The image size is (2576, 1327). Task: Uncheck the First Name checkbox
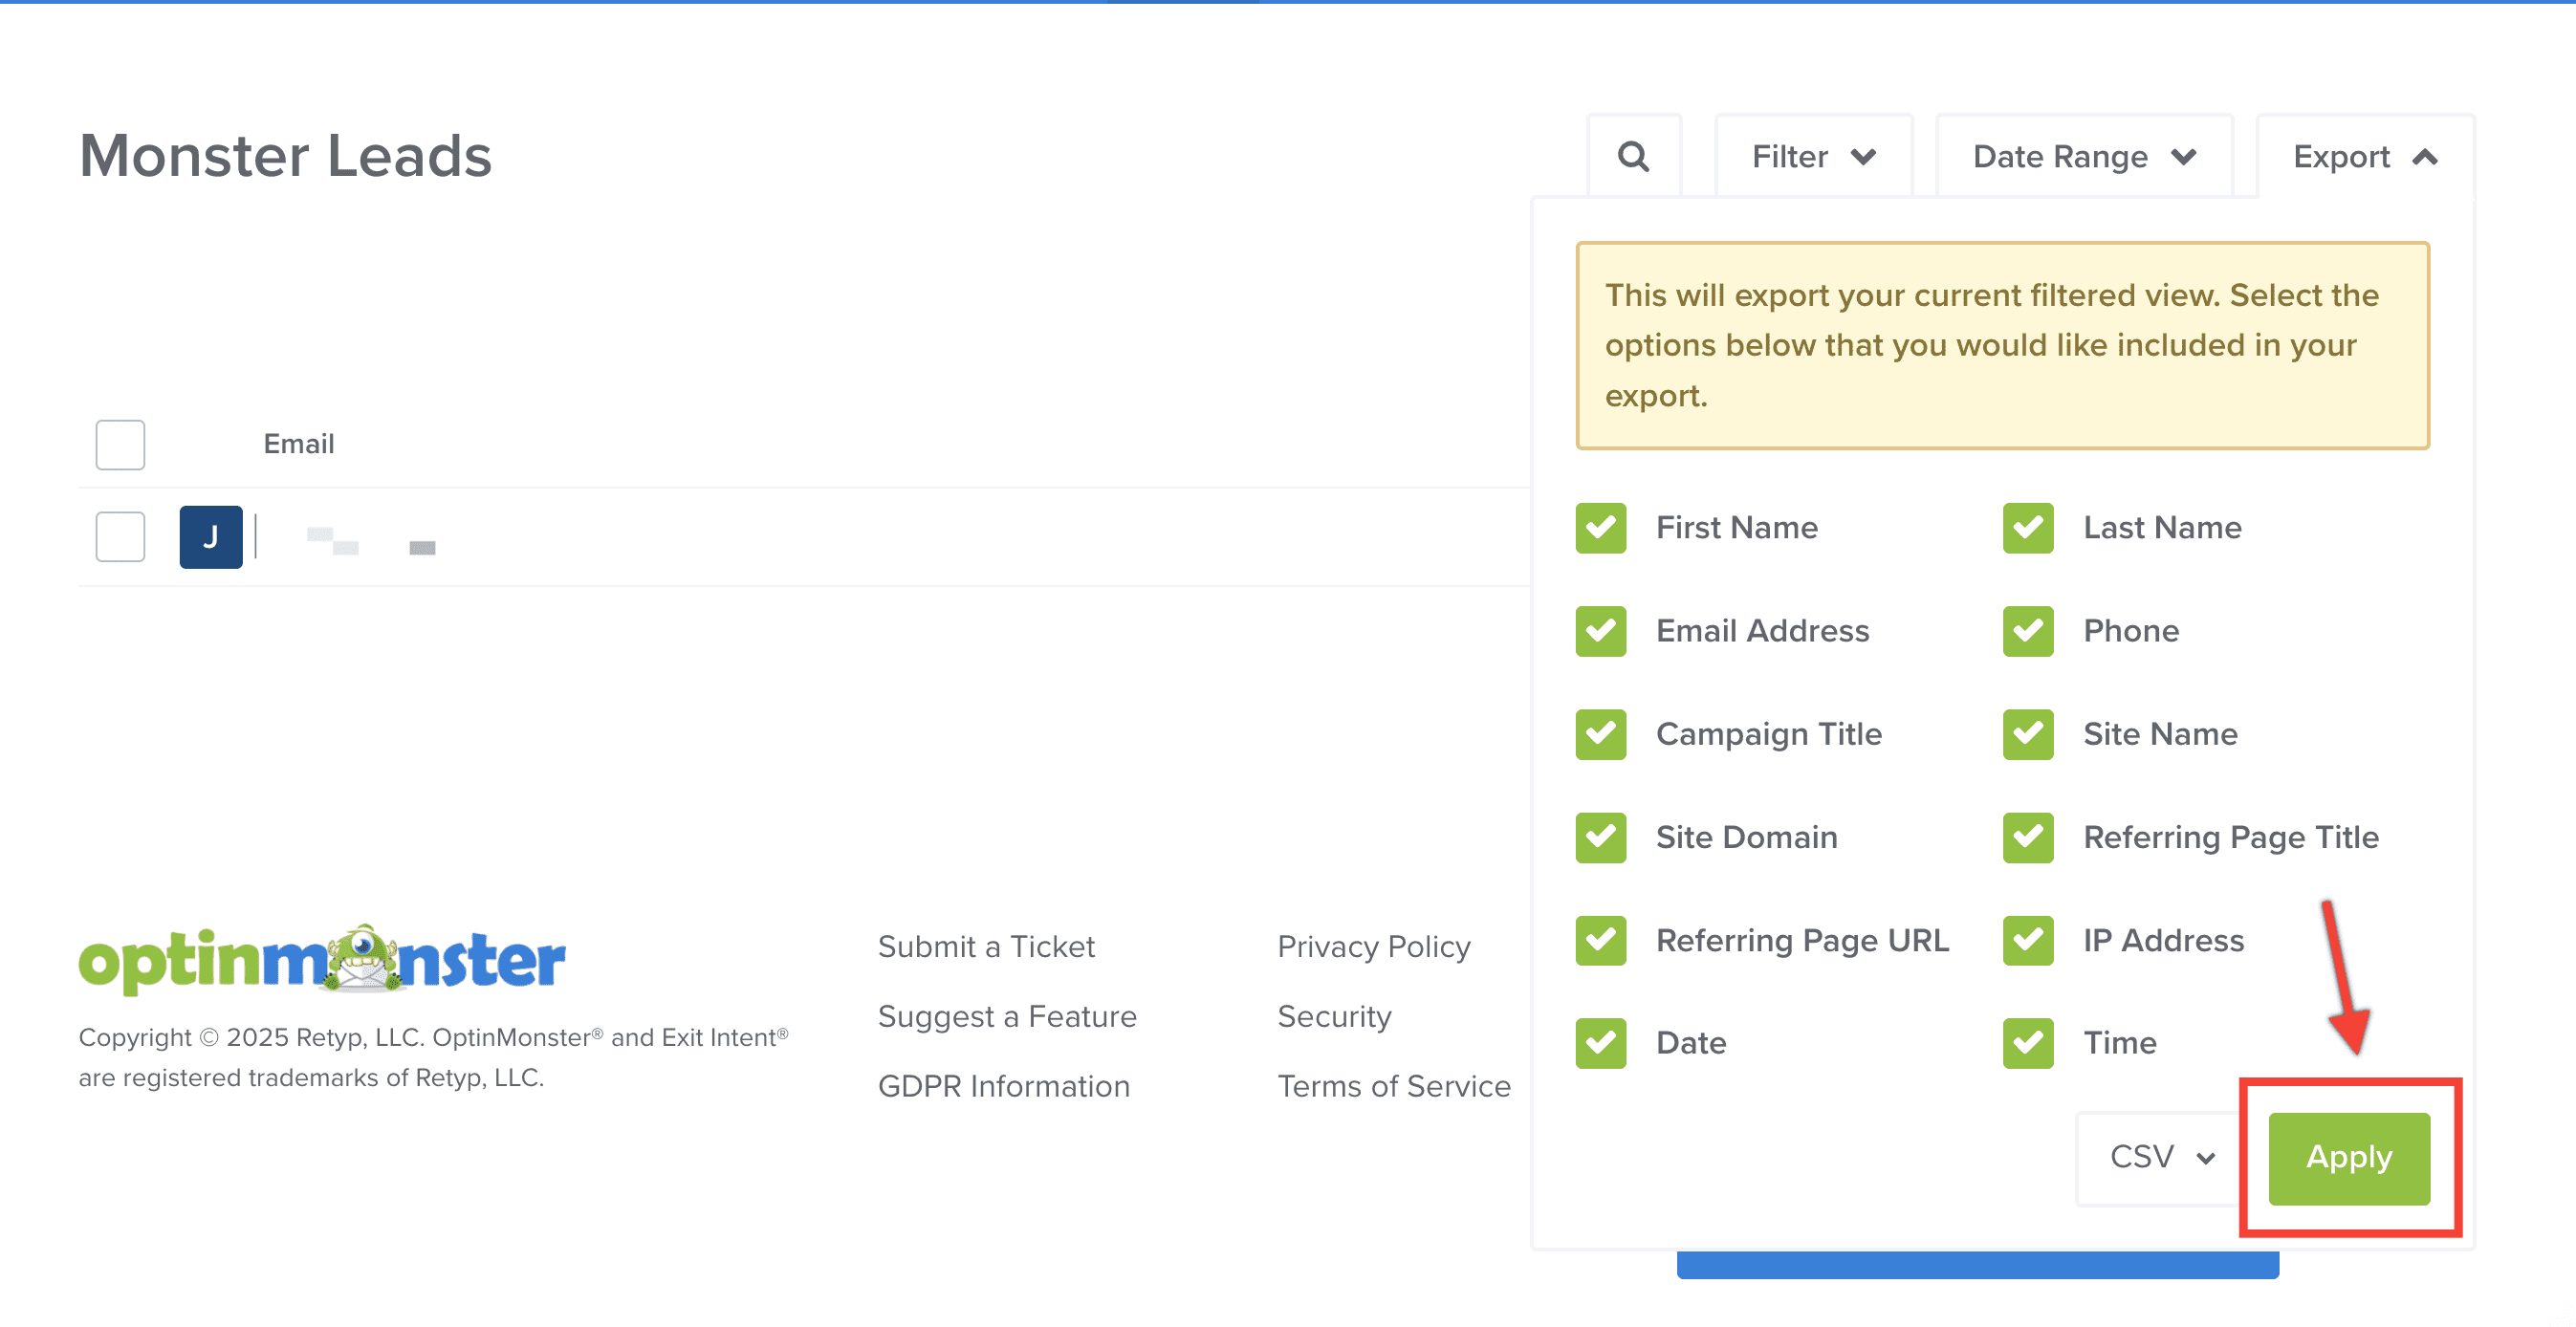pos(1600,527)
